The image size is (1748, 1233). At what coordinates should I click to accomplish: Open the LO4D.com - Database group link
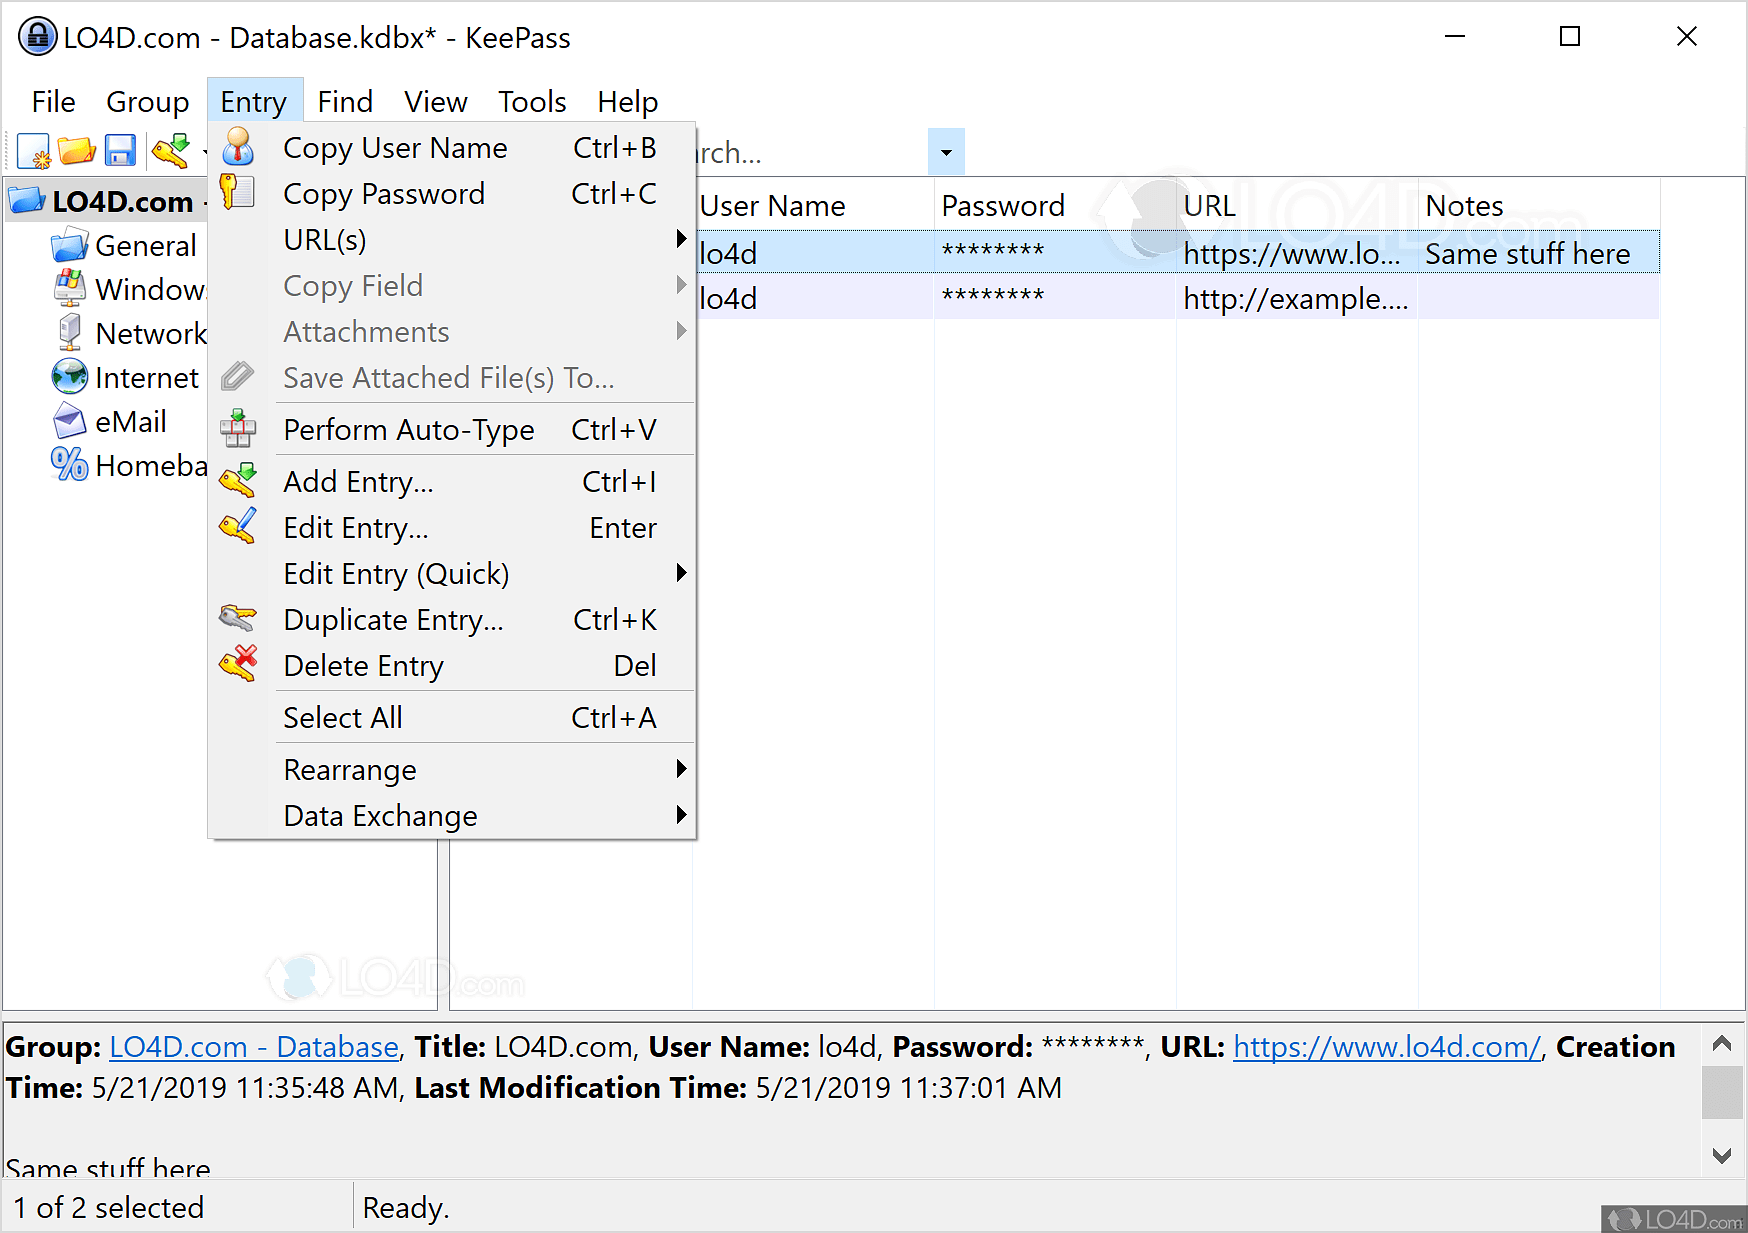[x=254, y=1047]
